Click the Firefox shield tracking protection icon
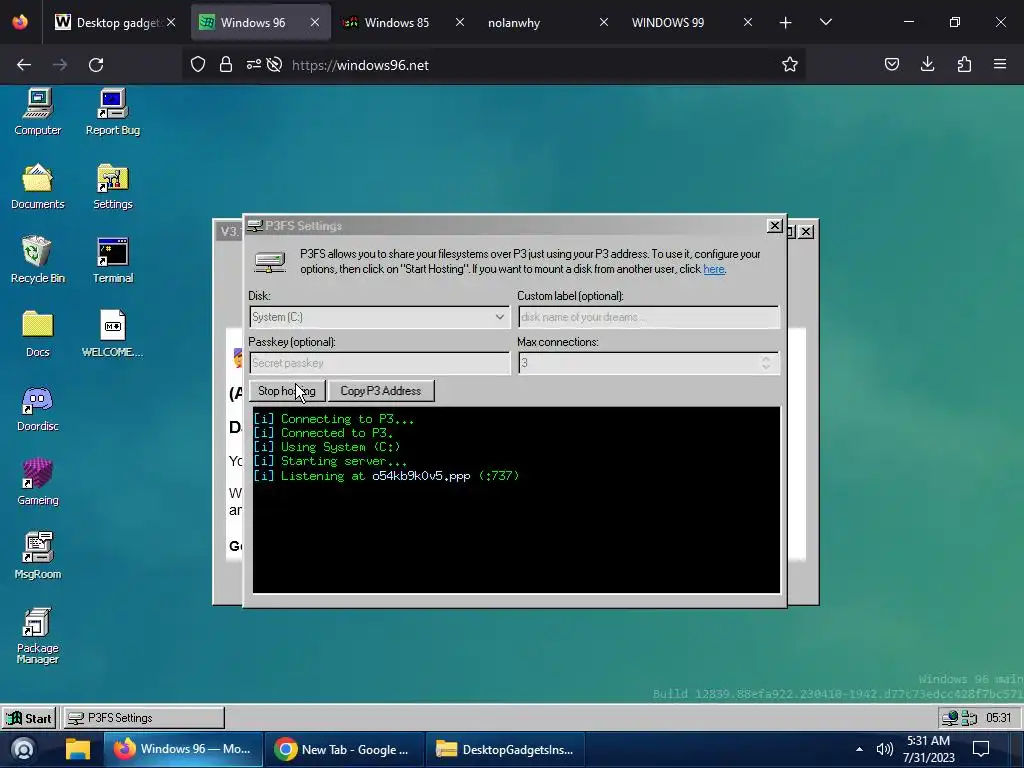Image resolution: width=1024 pixels, height=768 pixels. pos(198,65)
